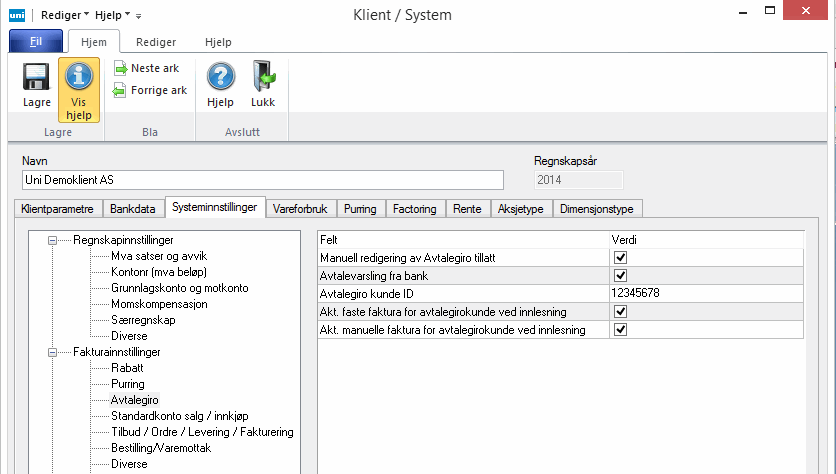Screen dimensions: 836x474
Task: Open quick access toolbar customize arrow
Action: (x=138, y=16)
